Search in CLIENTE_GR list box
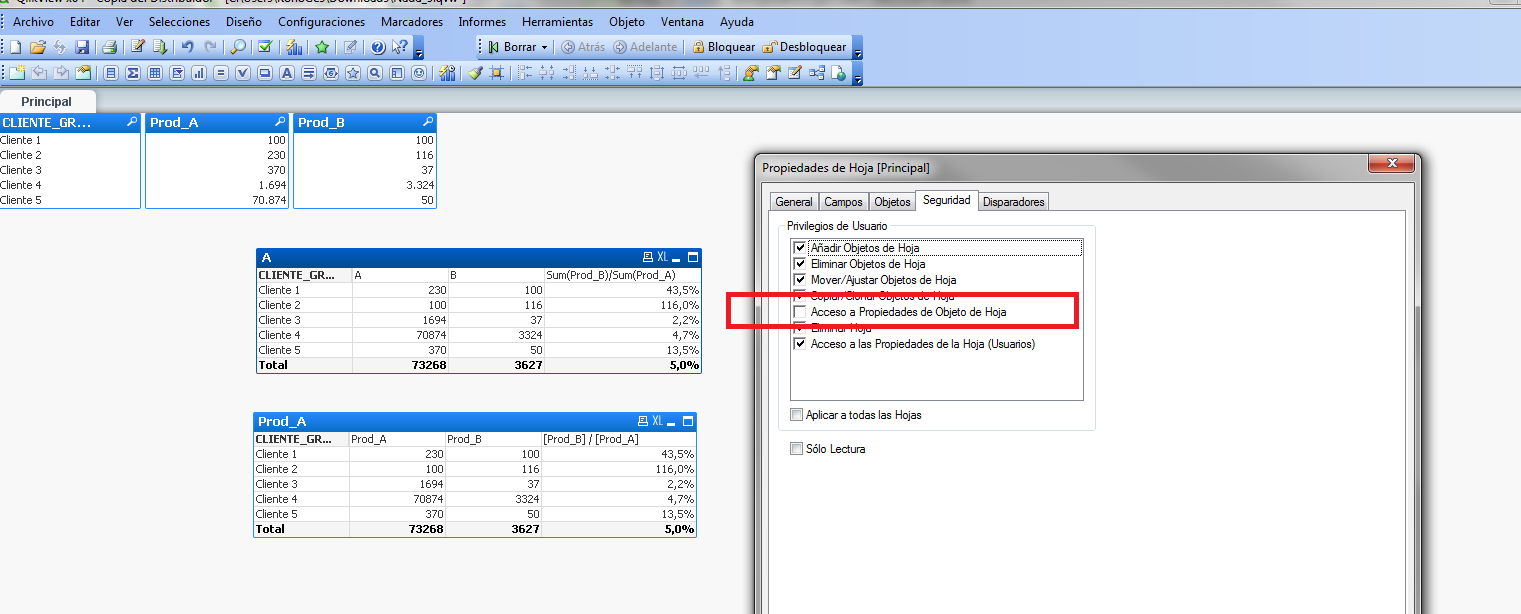This screenshot has width=1521, height=614. [x=132, y=122]
